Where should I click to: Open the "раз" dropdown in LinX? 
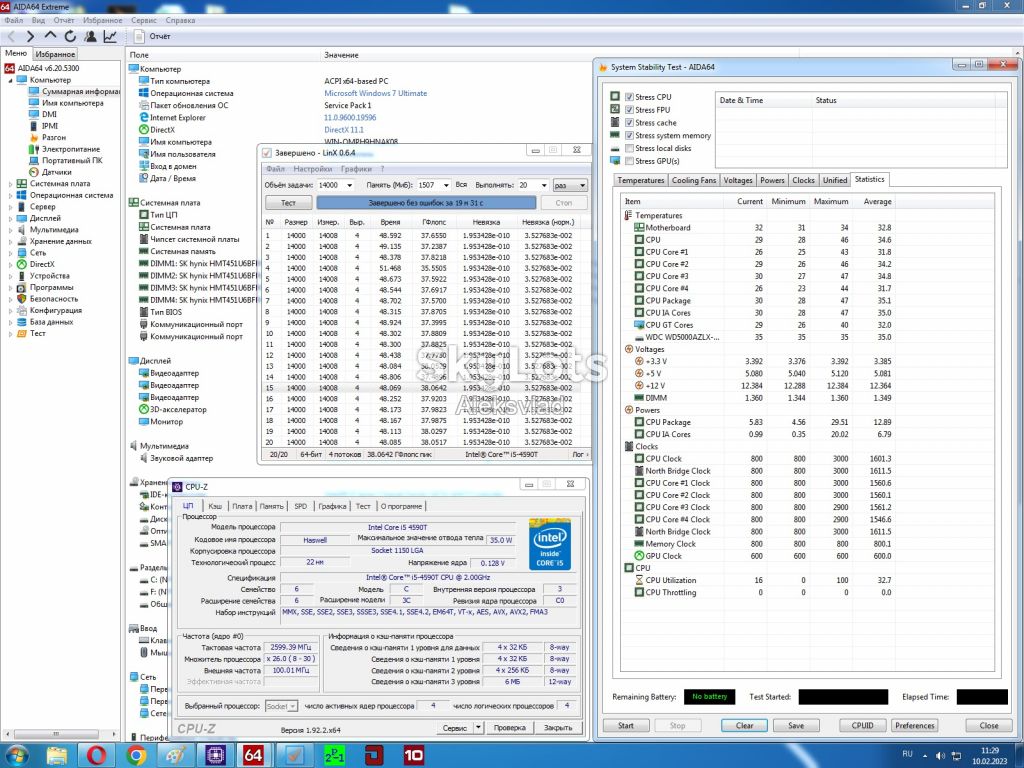[x=569, y=185]
